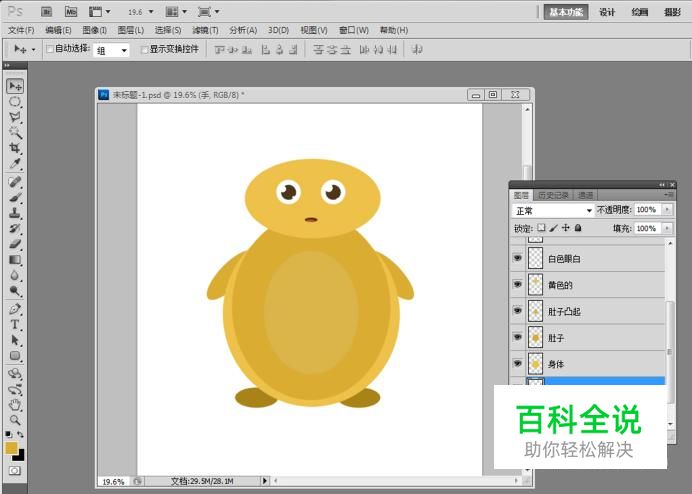Click the 基本功能 workspace button
The height and width of the screenshot is (494, 692).
(567, 12)
